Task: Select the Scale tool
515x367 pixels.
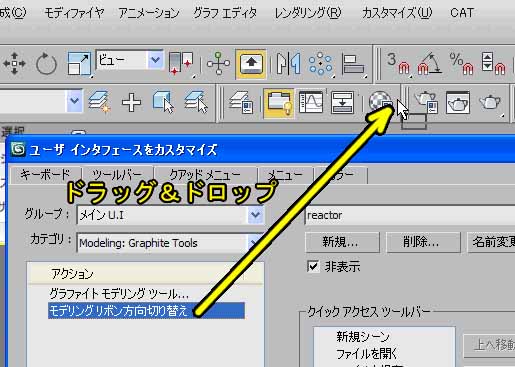Action: [79, 63]
